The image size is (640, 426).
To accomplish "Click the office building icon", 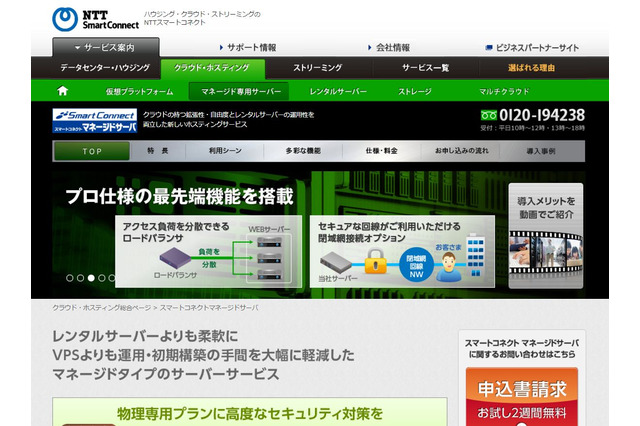I will point(476,255).
